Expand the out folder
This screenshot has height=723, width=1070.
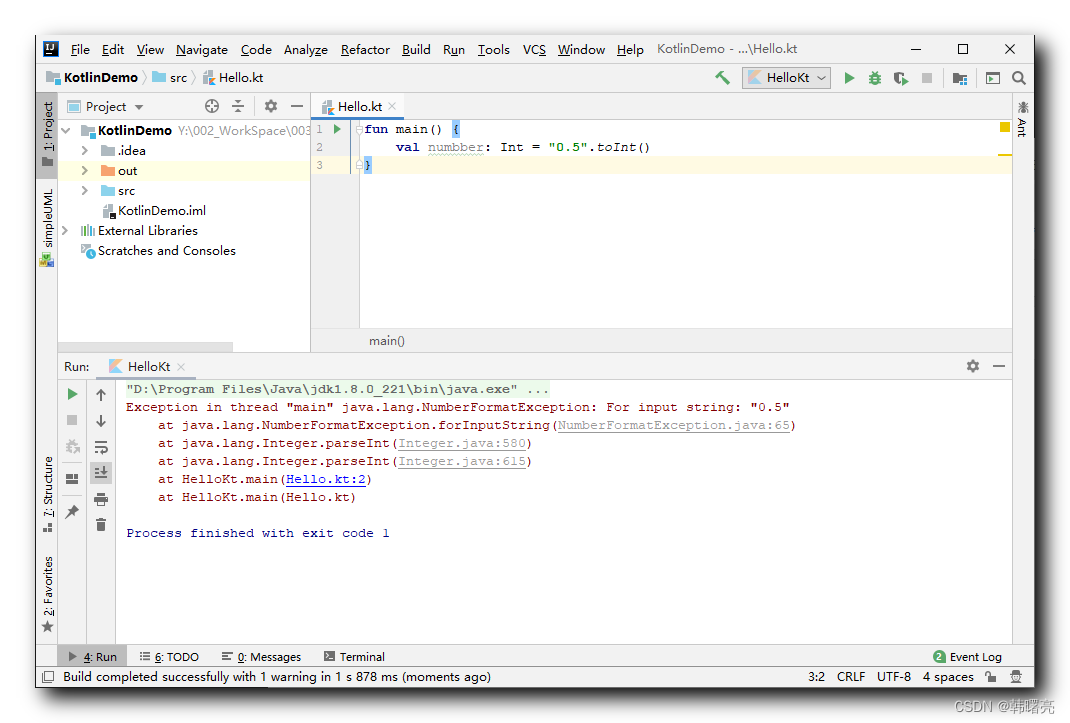85,171
